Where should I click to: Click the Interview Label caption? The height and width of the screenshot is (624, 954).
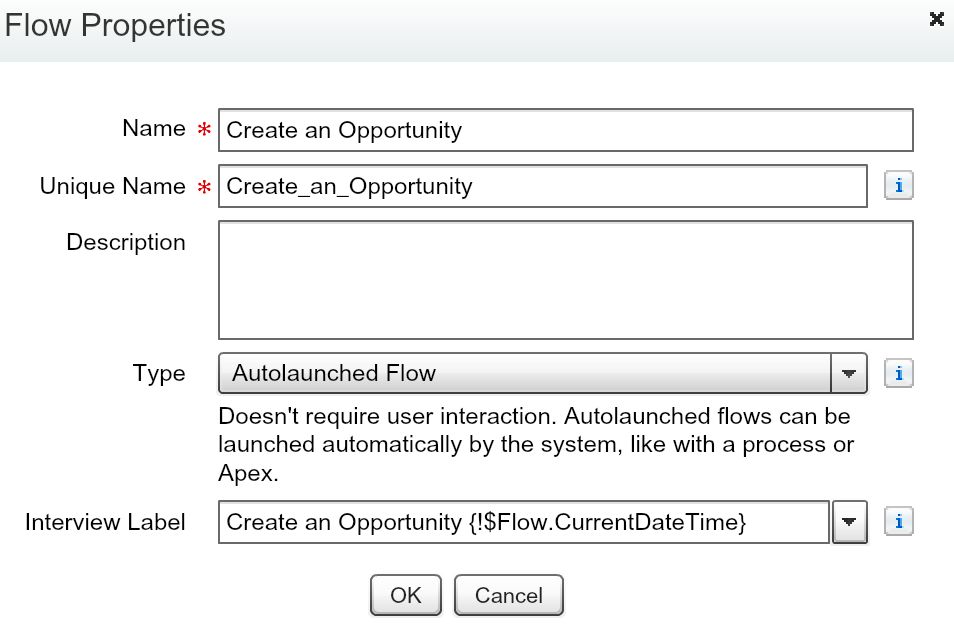tap(105, 522)
